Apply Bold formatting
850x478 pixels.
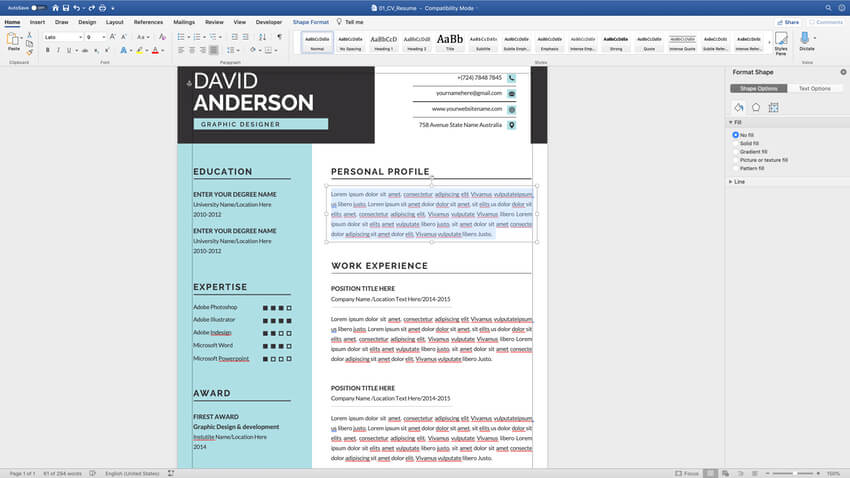point(48,50)
